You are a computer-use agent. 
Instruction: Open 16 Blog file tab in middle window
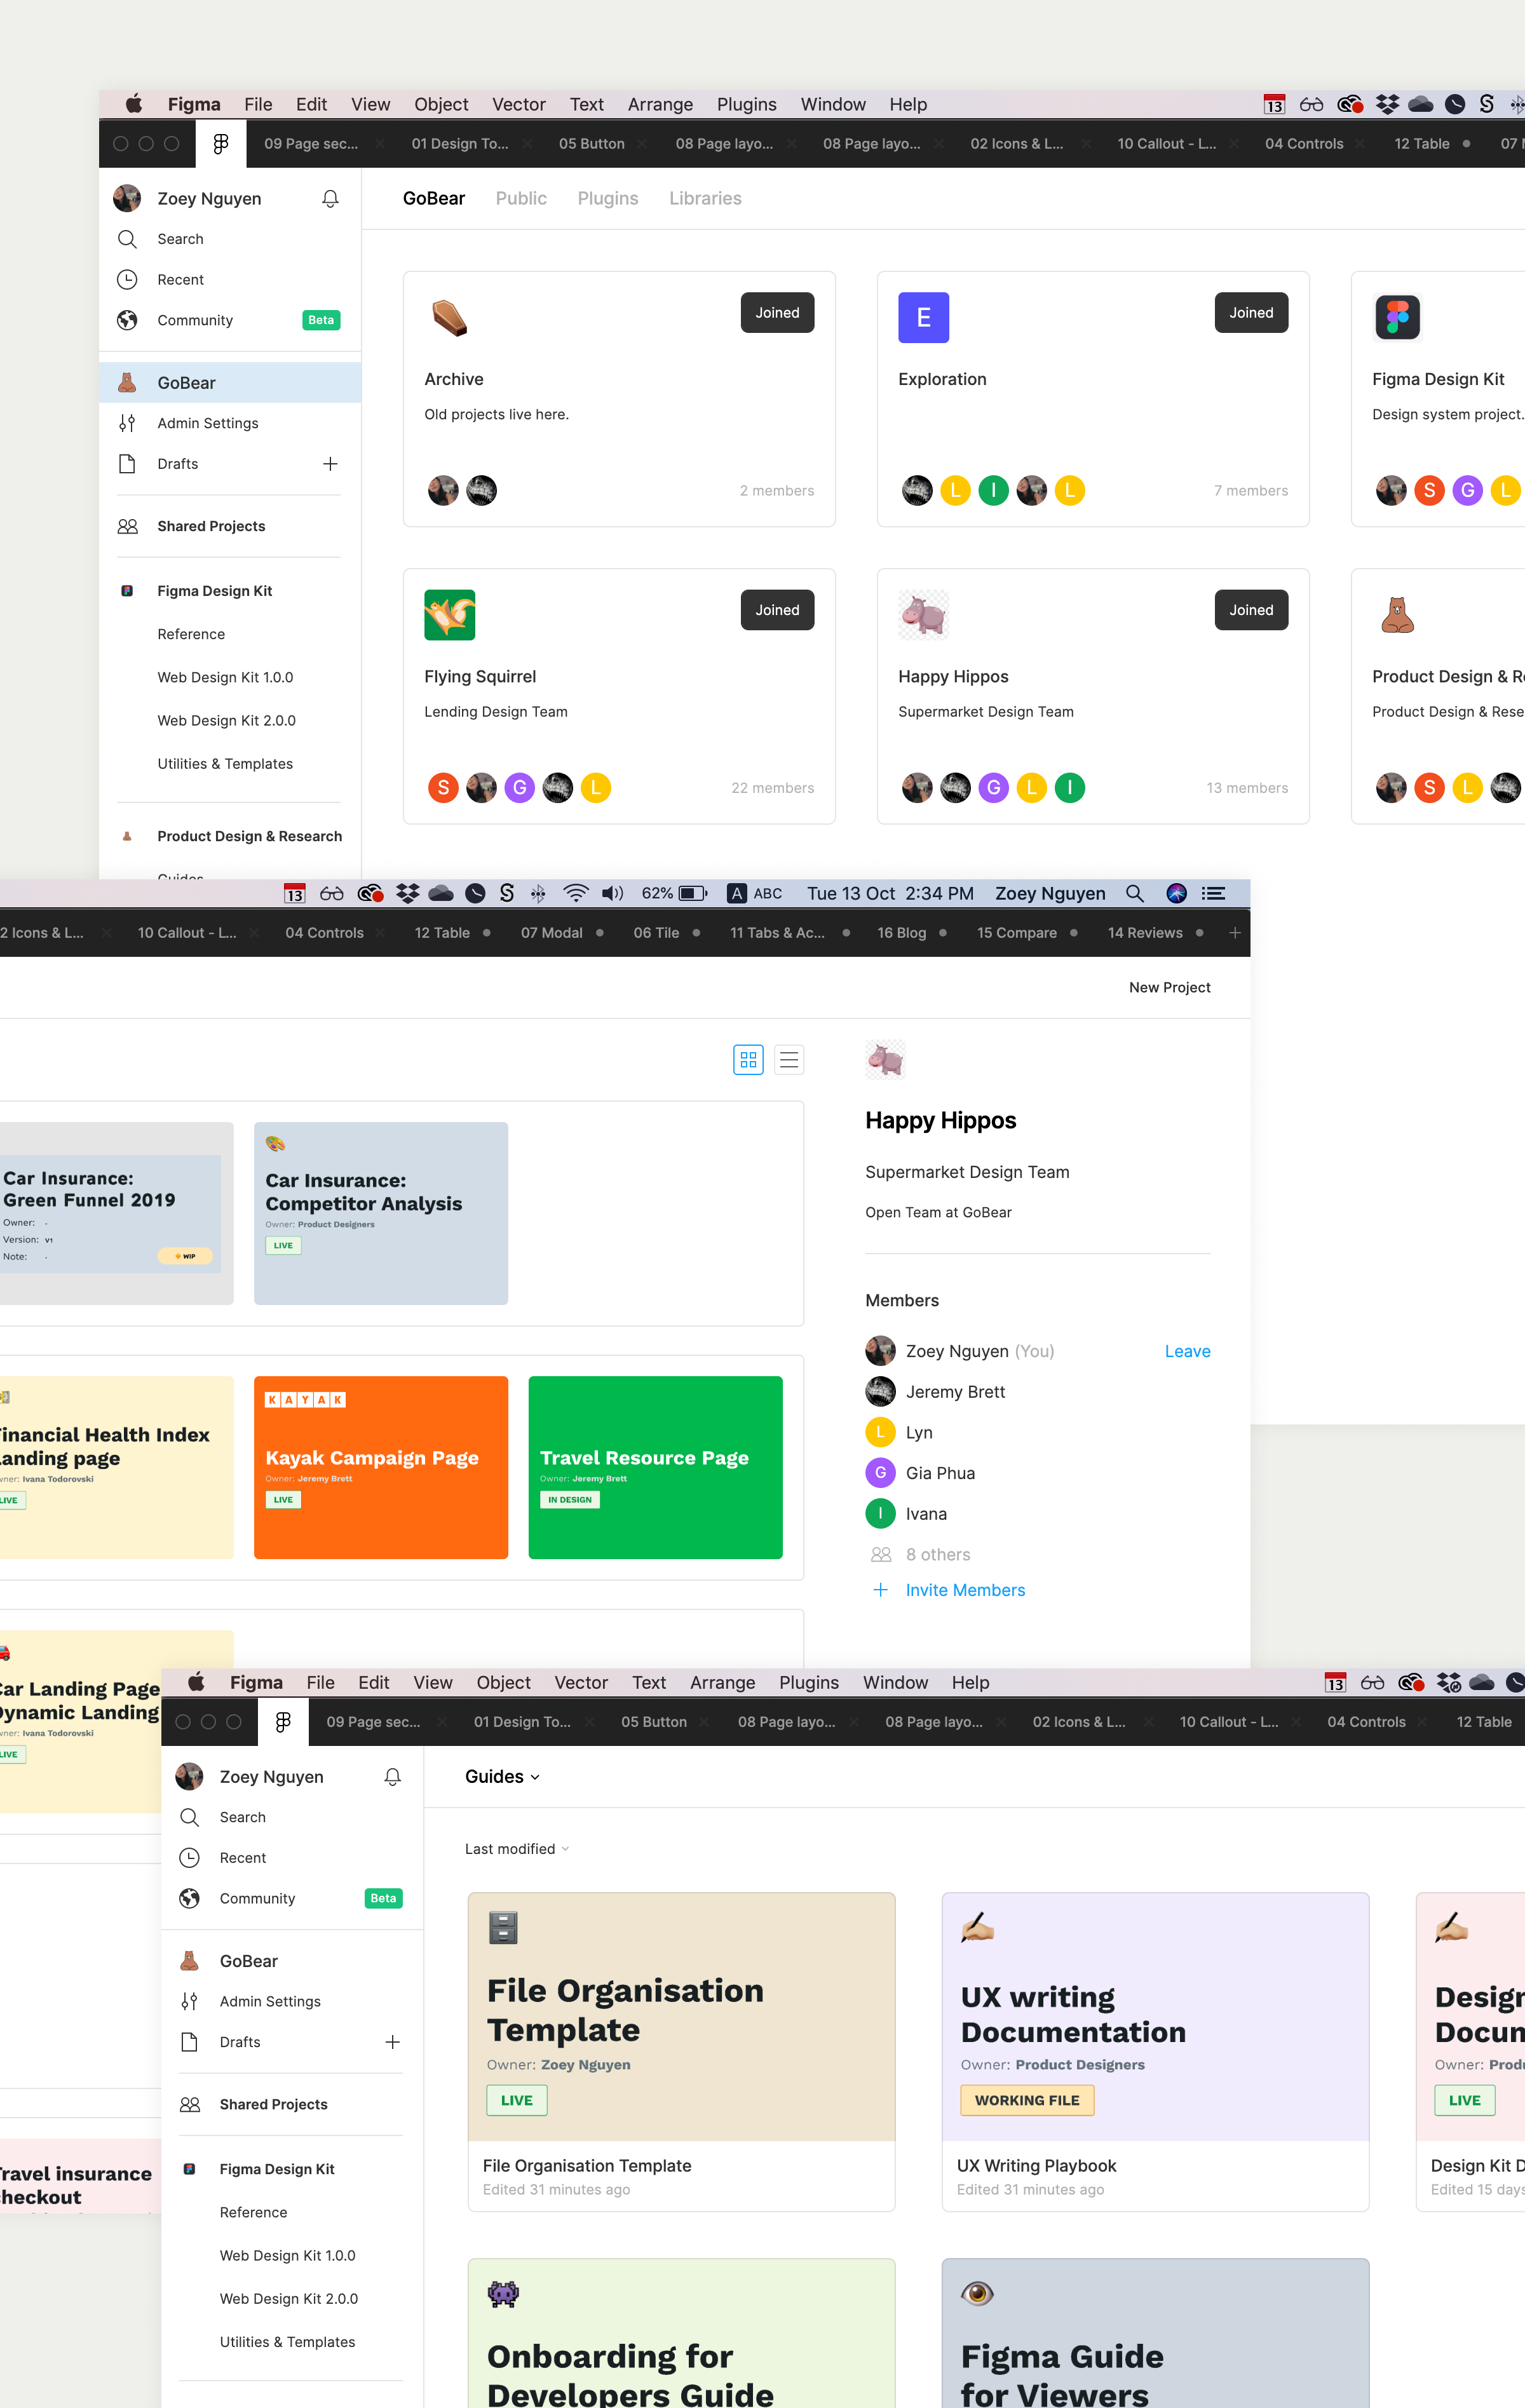click(902, 933)
